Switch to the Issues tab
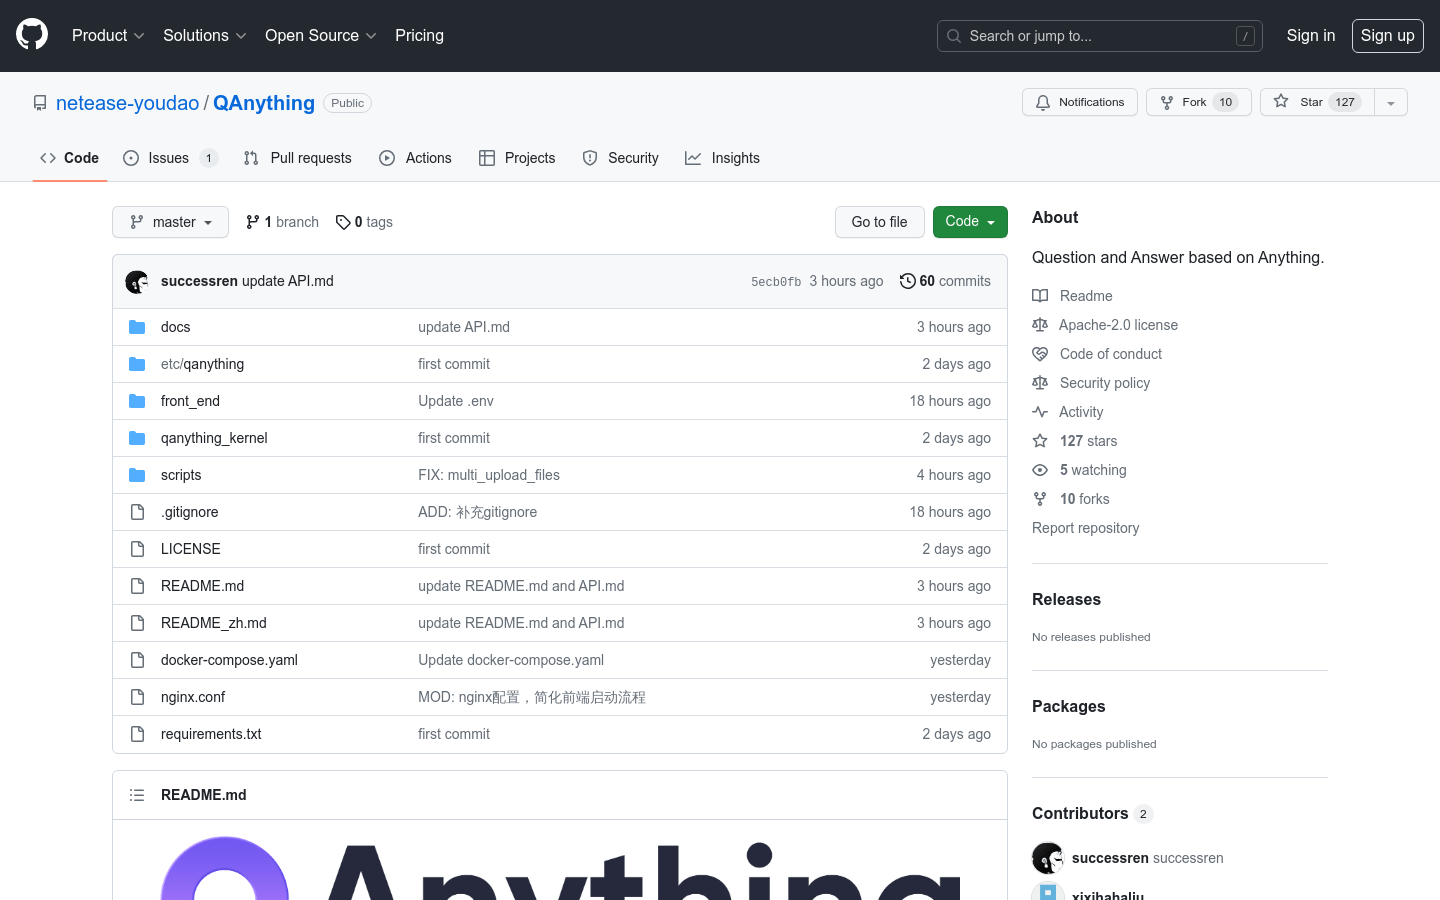 point(169,158)
